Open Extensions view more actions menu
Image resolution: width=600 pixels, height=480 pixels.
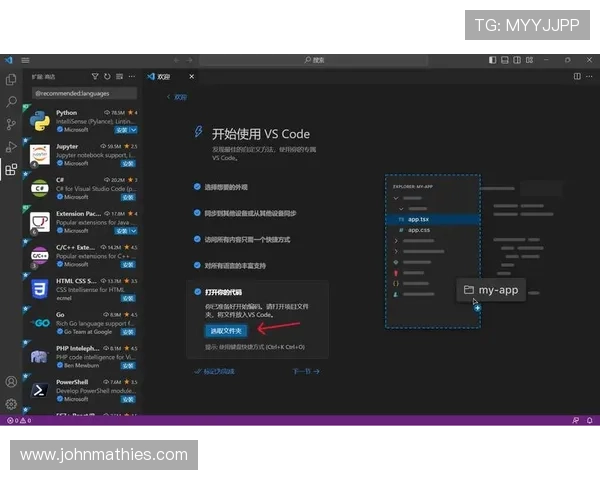132,77
